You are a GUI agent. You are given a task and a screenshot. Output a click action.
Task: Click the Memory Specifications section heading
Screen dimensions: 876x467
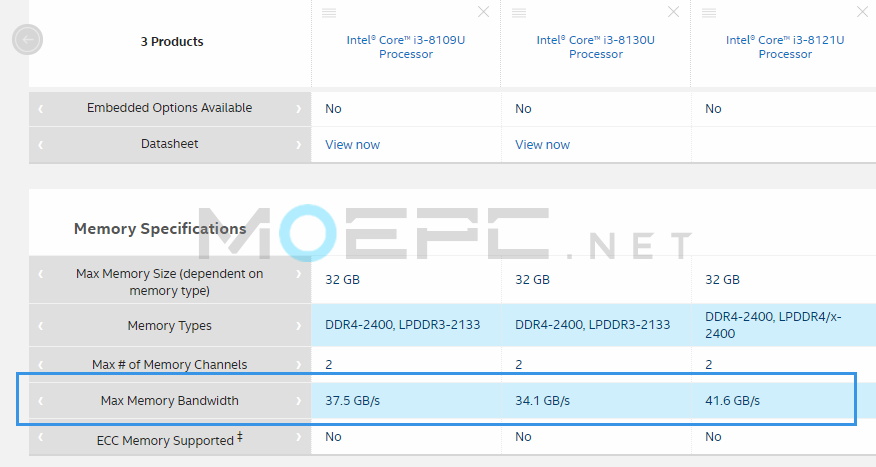point(160,229)
